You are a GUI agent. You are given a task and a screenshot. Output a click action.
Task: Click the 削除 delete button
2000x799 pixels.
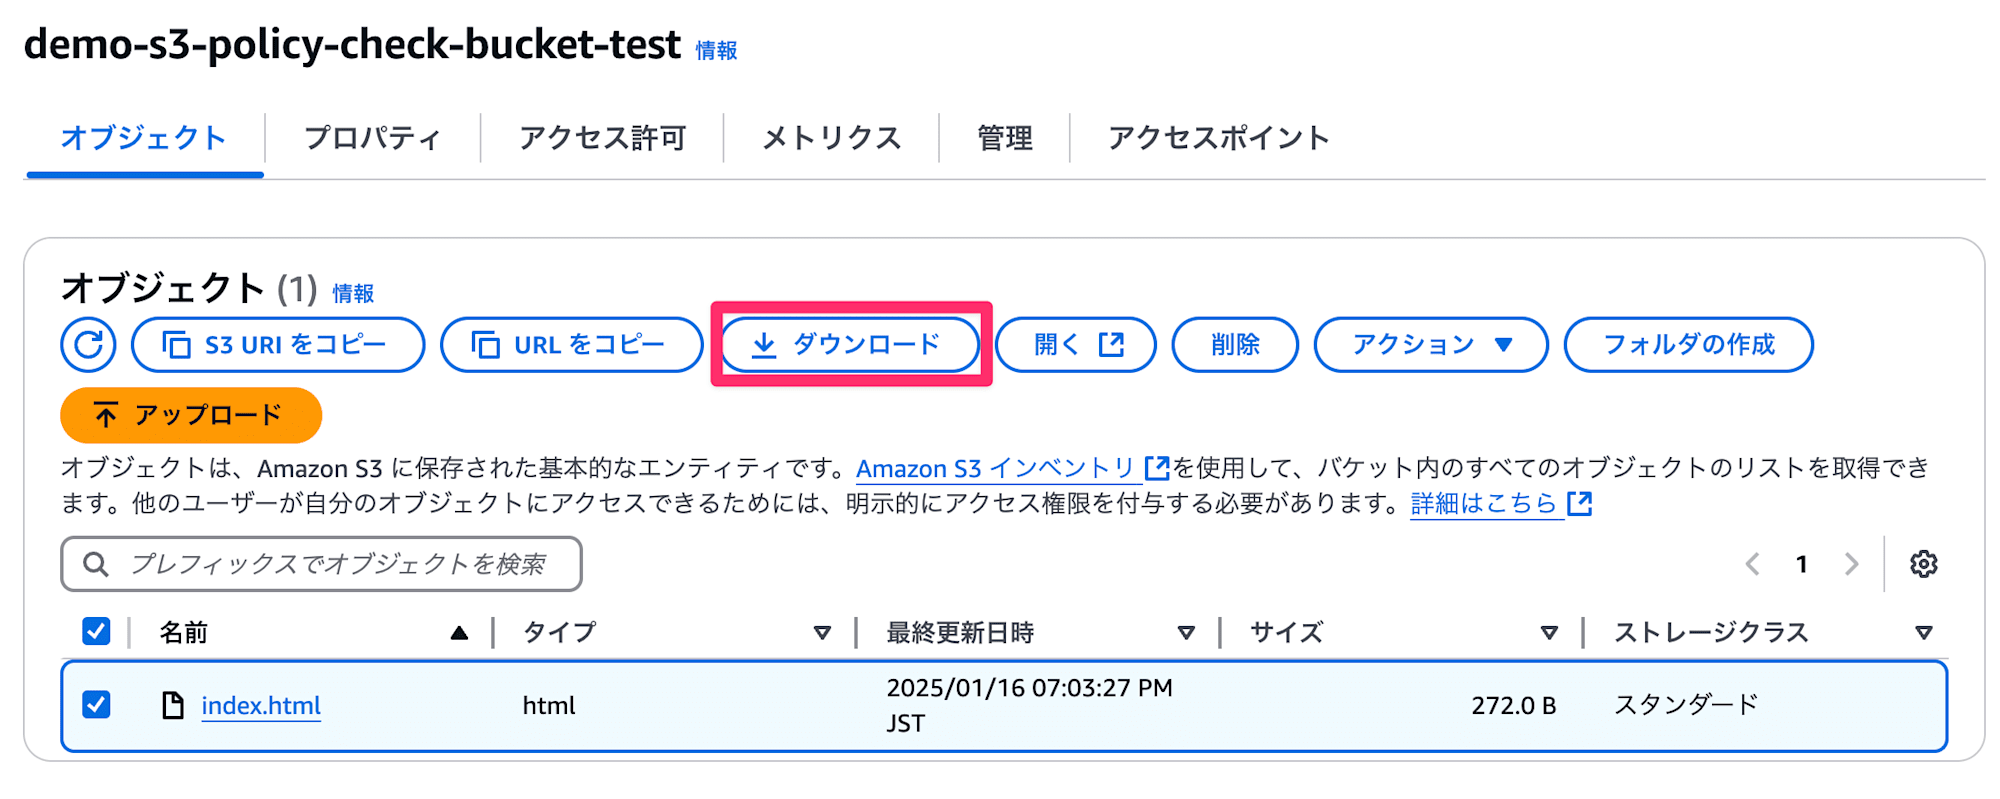(x=1235, y=345)
